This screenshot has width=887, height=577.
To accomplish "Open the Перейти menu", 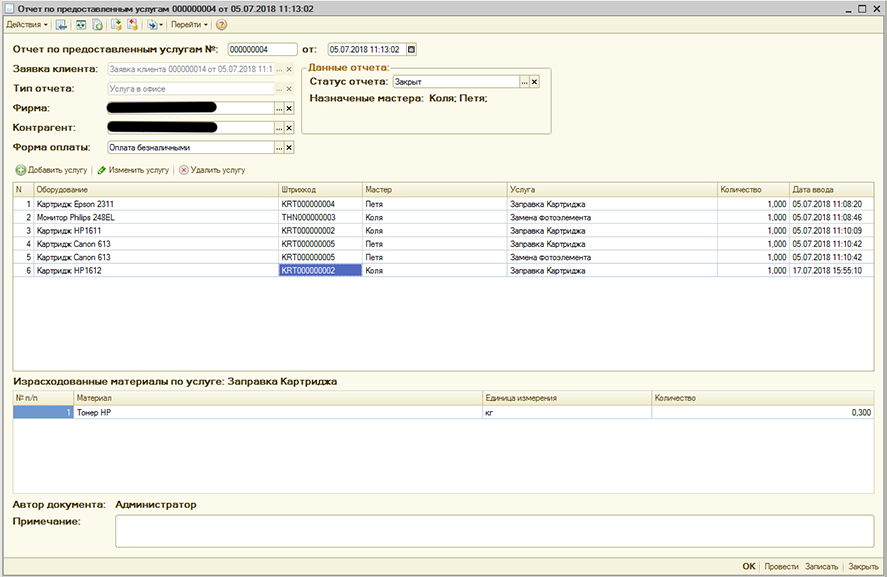I will coord(188,24).
